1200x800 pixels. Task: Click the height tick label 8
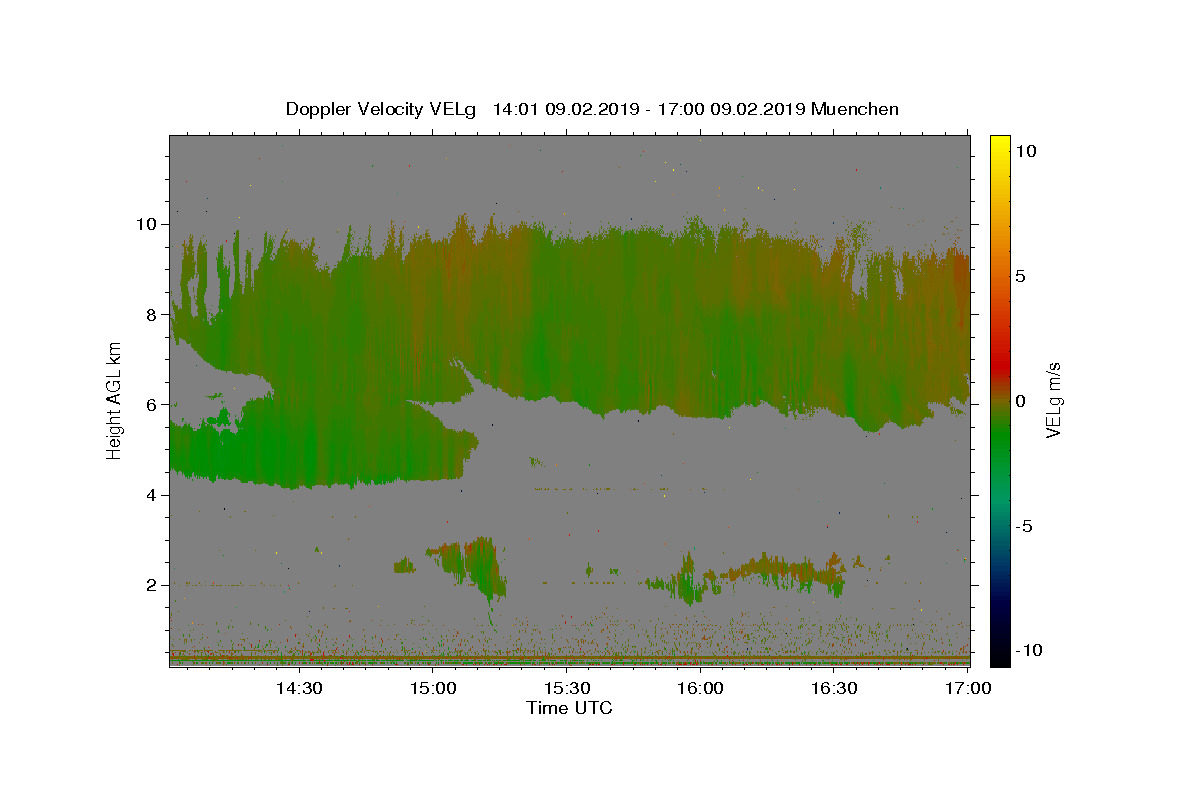click(151, 314)
